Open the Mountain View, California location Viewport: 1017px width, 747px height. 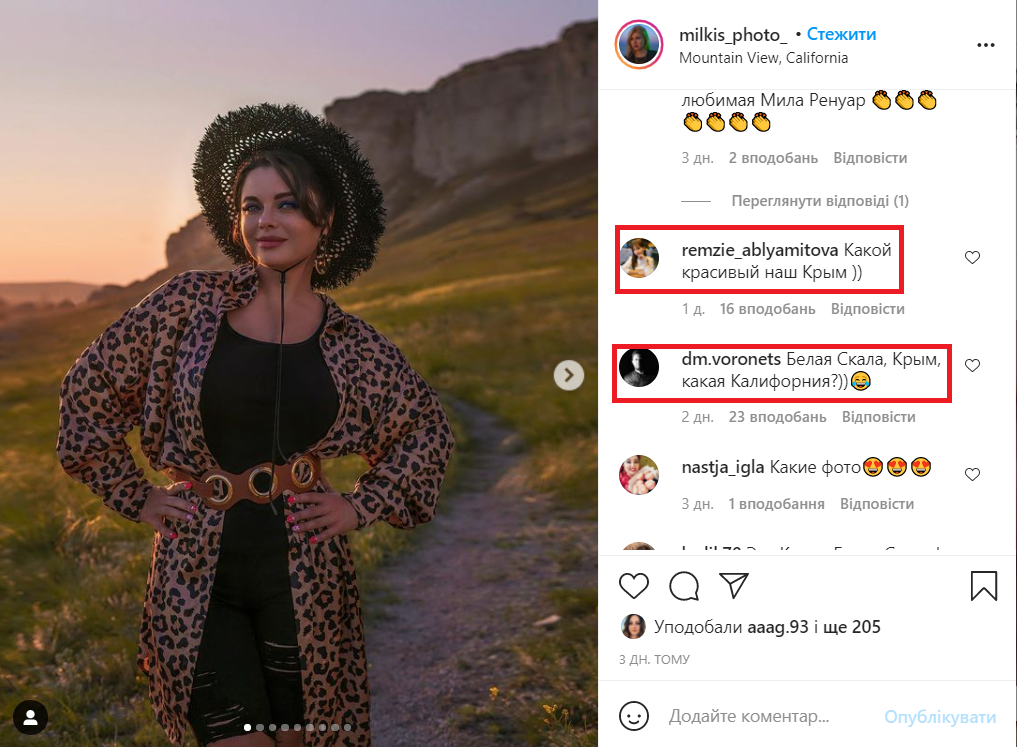click(x=763, y=58)
